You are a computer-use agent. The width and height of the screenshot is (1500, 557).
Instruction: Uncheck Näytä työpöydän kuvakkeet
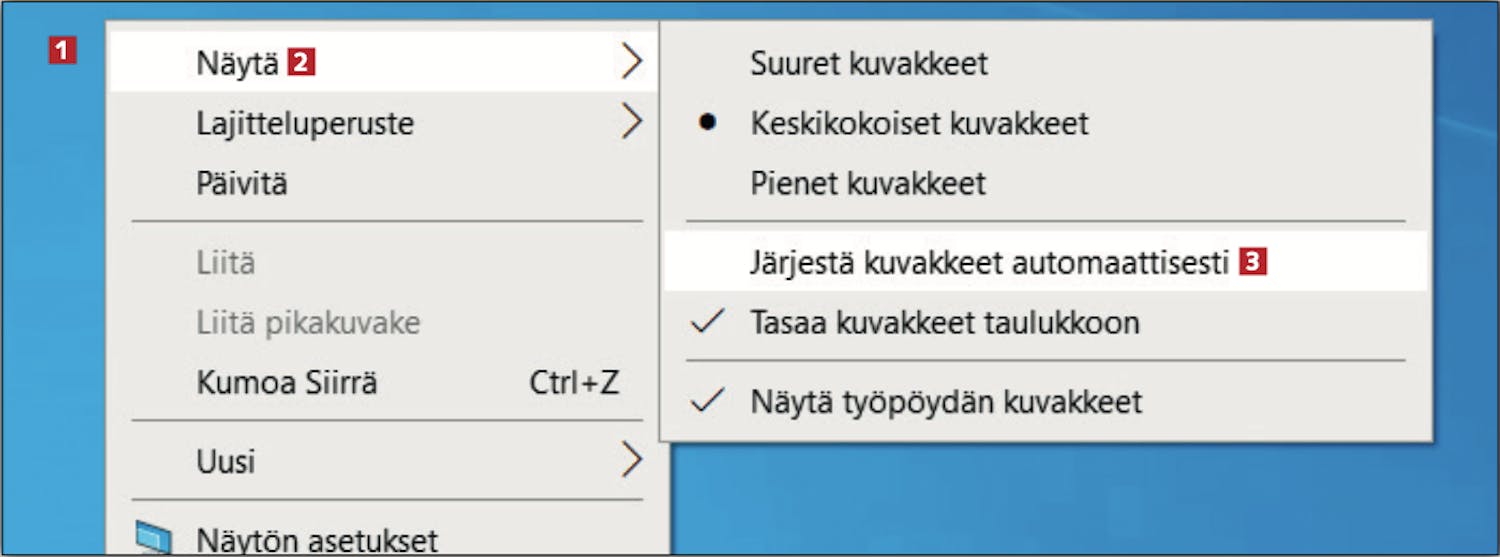pyautogui.click(x=945, y=402)
